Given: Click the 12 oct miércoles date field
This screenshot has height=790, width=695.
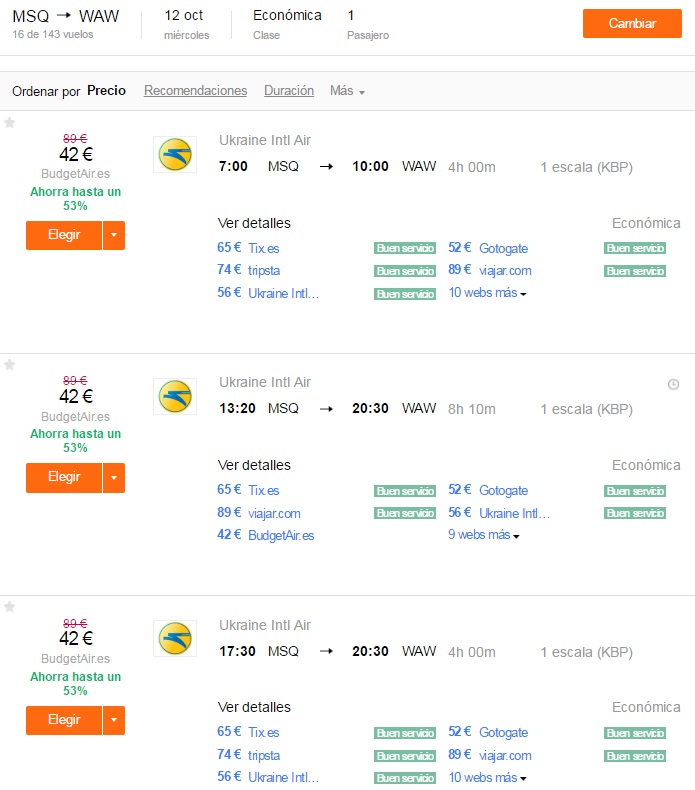Looking at the screenshot, I should coord(186,24).
